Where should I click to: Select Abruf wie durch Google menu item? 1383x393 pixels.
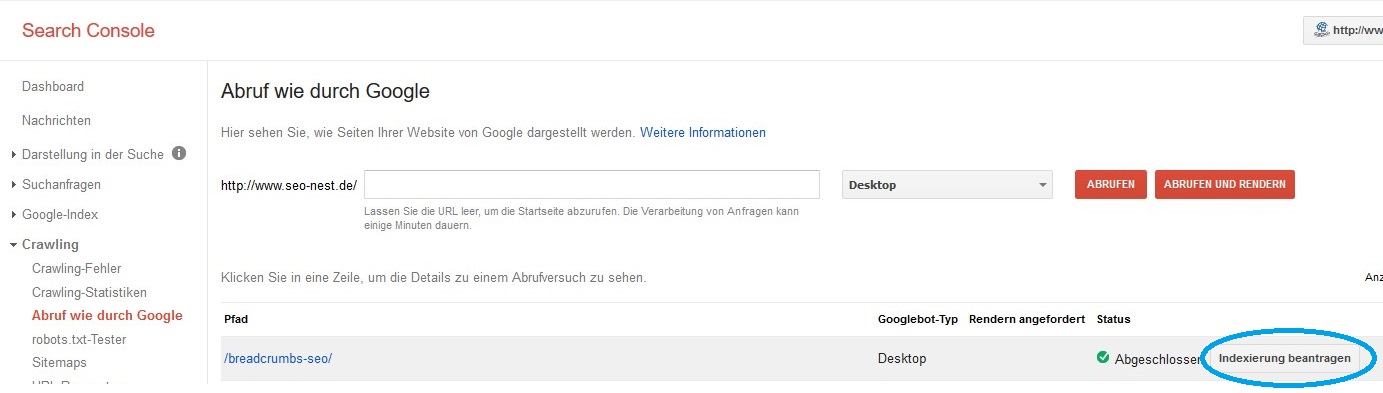tap(107, 315)
